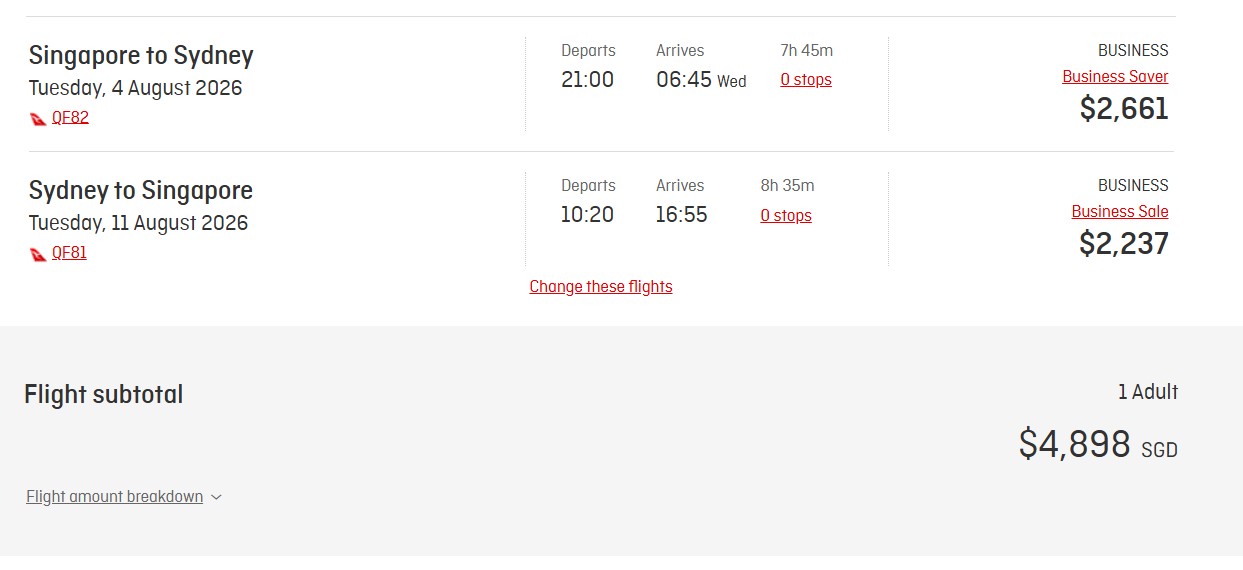Click the Qantas logo beside QF82

point(38,118)
